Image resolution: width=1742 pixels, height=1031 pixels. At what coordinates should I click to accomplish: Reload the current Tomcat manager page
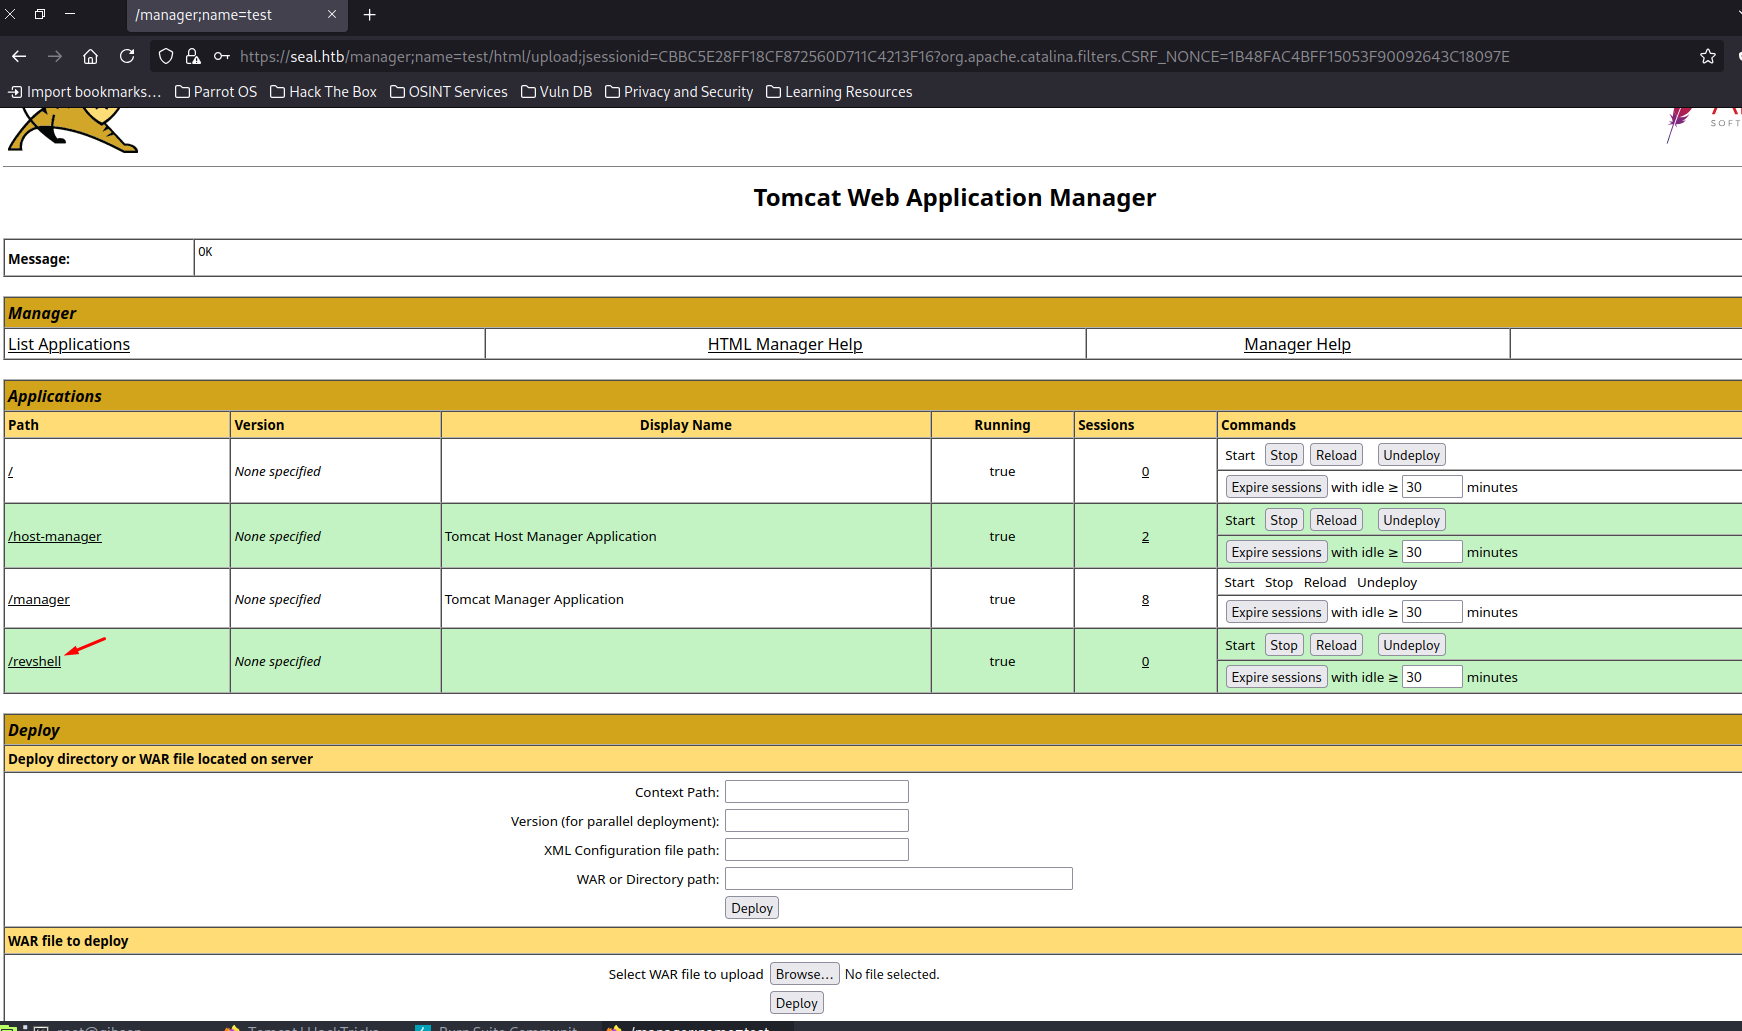click(x=127, y=57)
